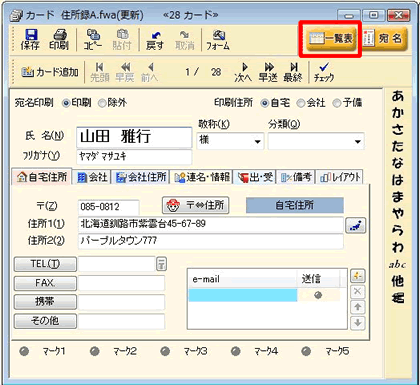Viewport: 420px width, 385px height.
Task: Click the FAX button
Action: click(x=45, y=283)
